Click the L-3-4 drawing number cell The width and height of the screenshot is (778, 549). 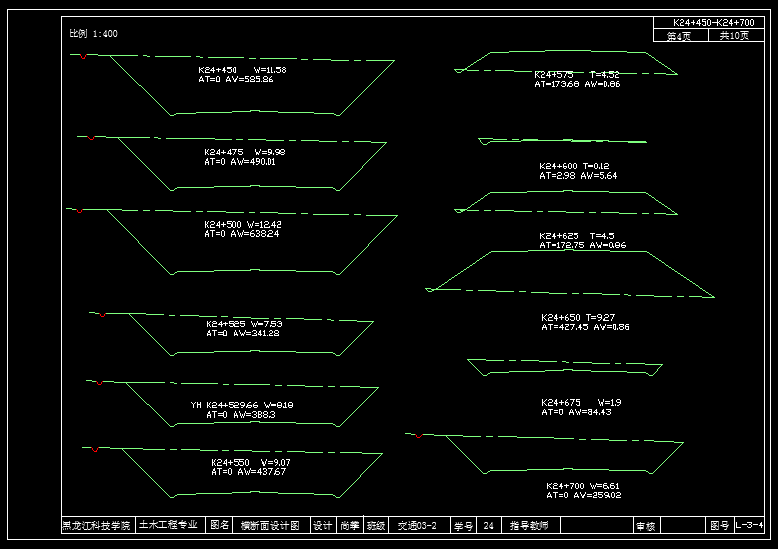pos(749,525)
